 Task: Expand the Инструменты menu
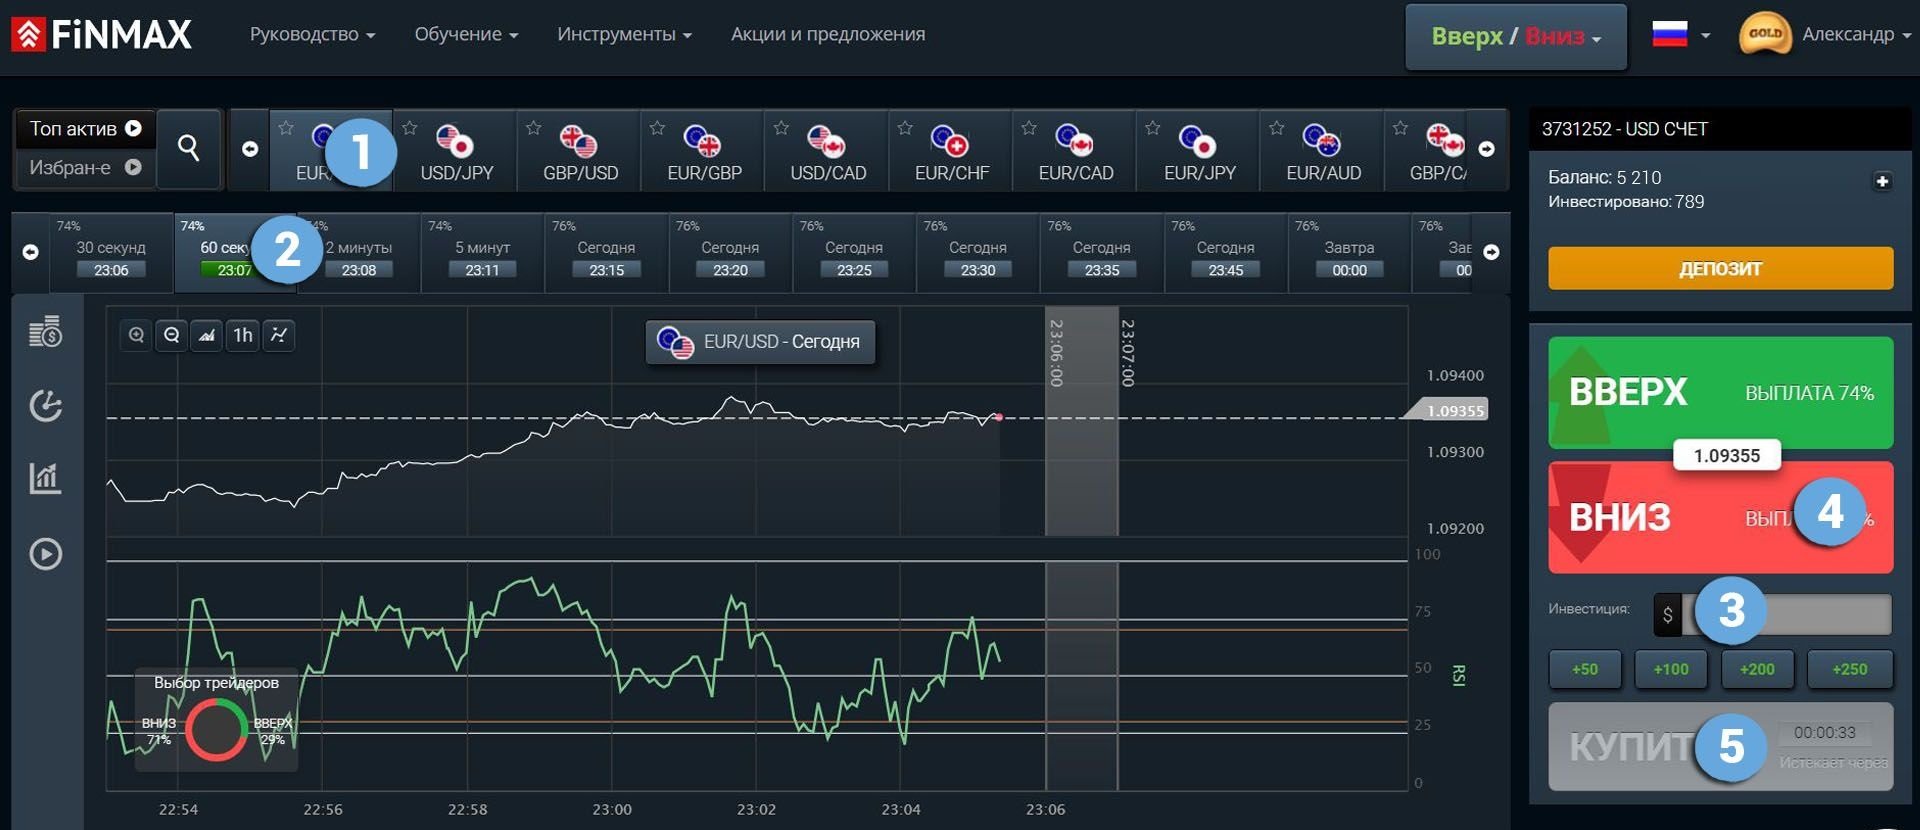(624, 34)
